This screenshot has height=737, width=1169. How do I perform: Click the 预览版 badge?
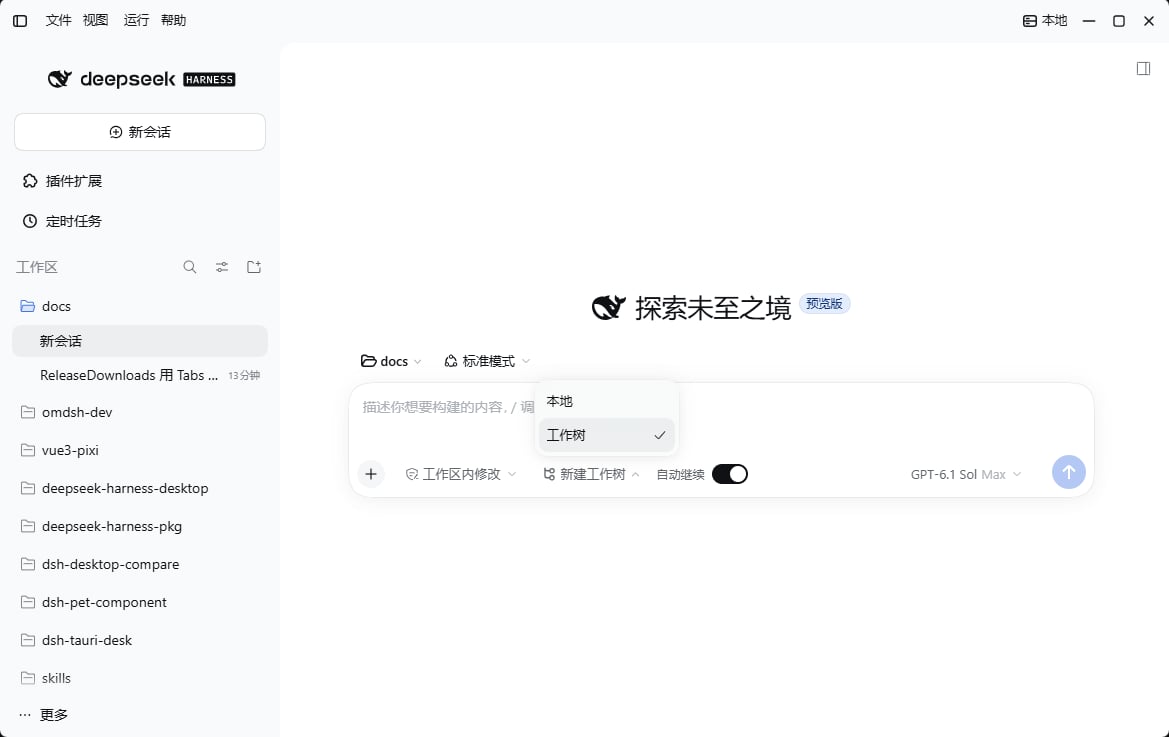[x=824, y=304]
